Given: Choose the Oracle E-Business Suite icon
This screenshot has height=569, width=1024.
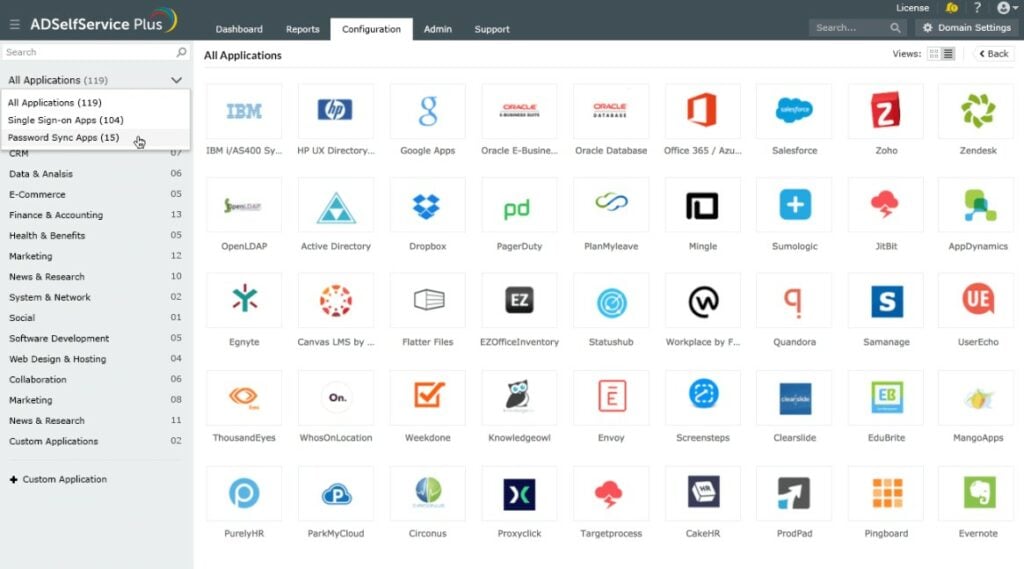Looking at the screenshot, I should point(519,111).
